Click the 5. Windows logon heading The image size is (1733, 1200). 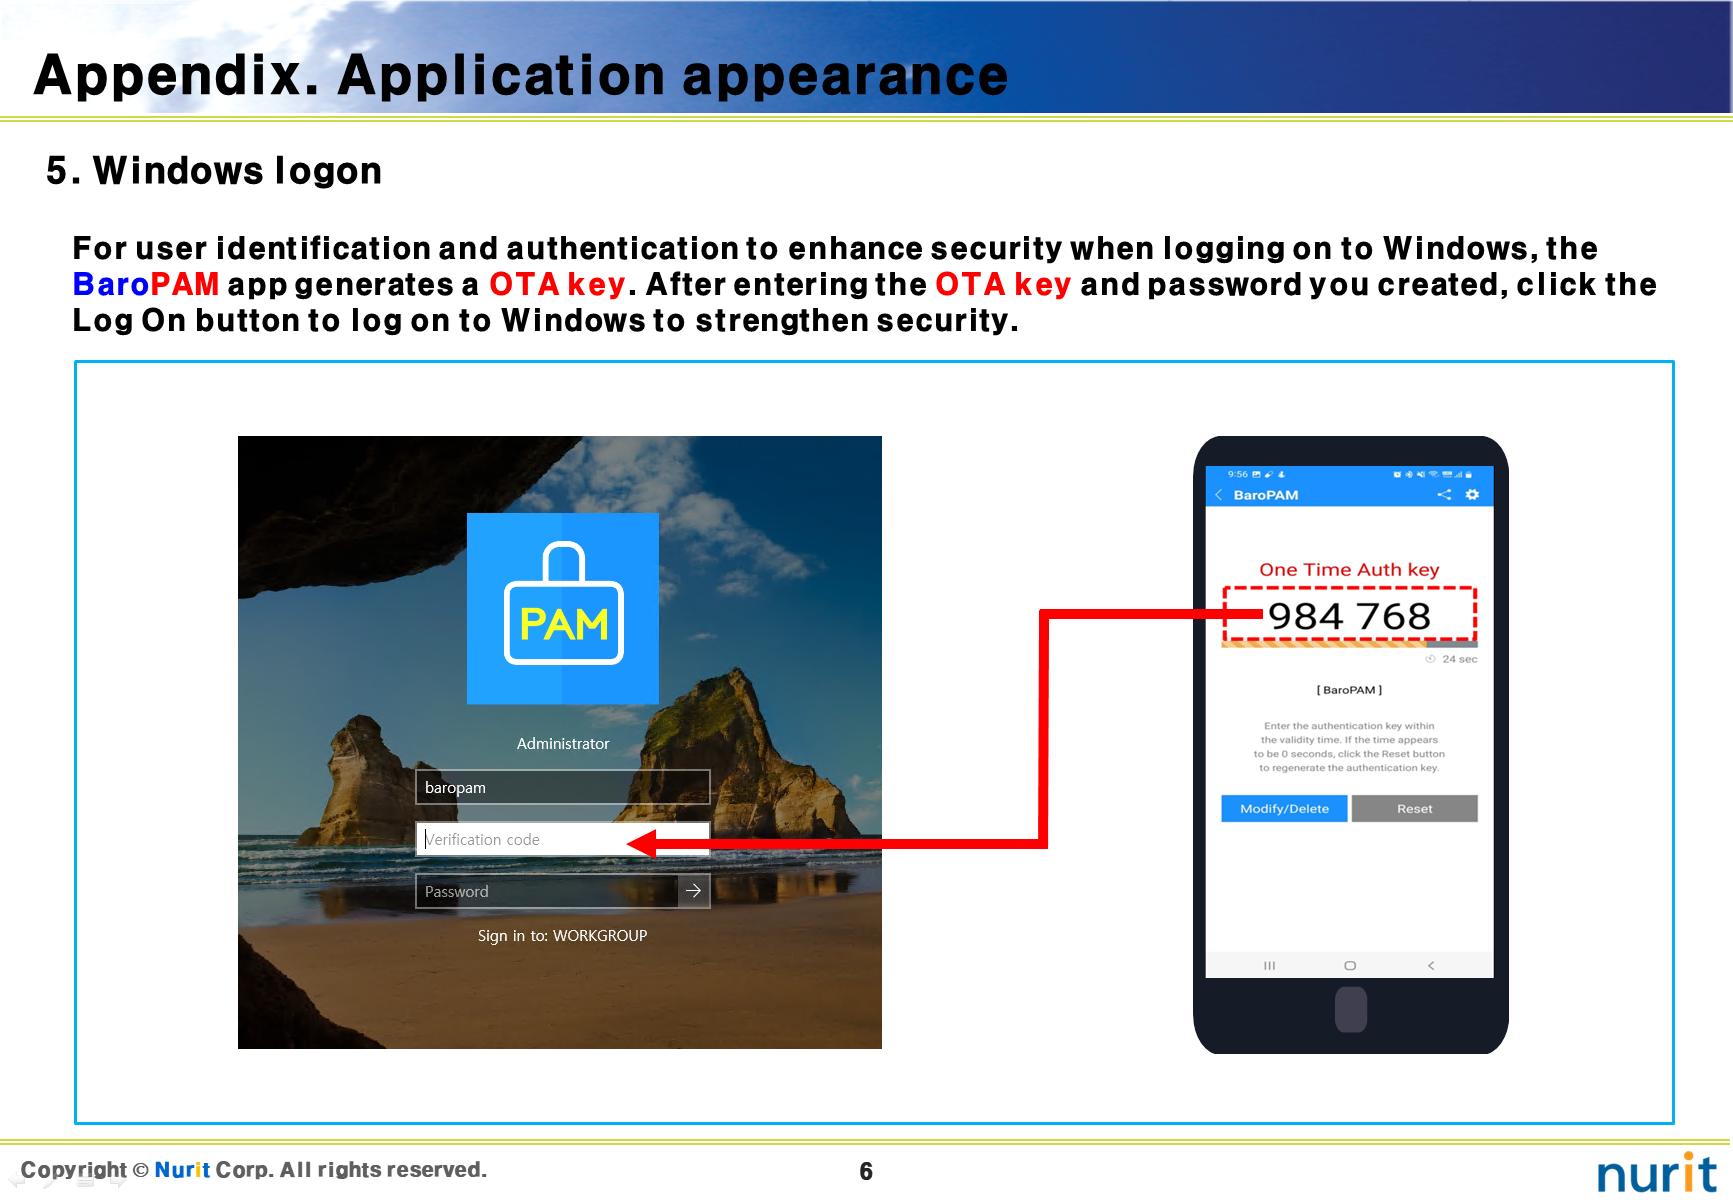click(x=214, y=171)
